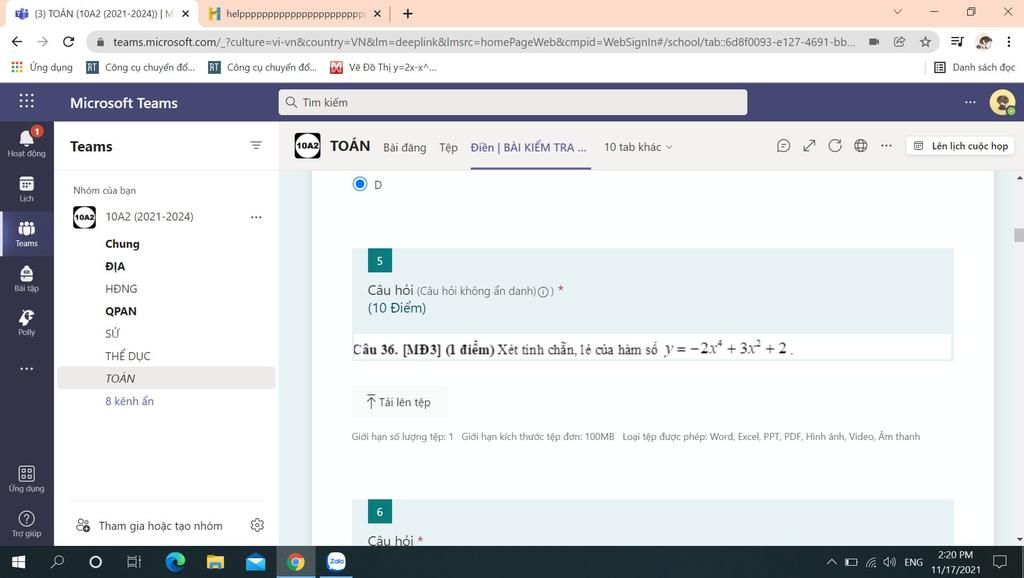Switch to Bài đăng tab

(x=404, y=148)
